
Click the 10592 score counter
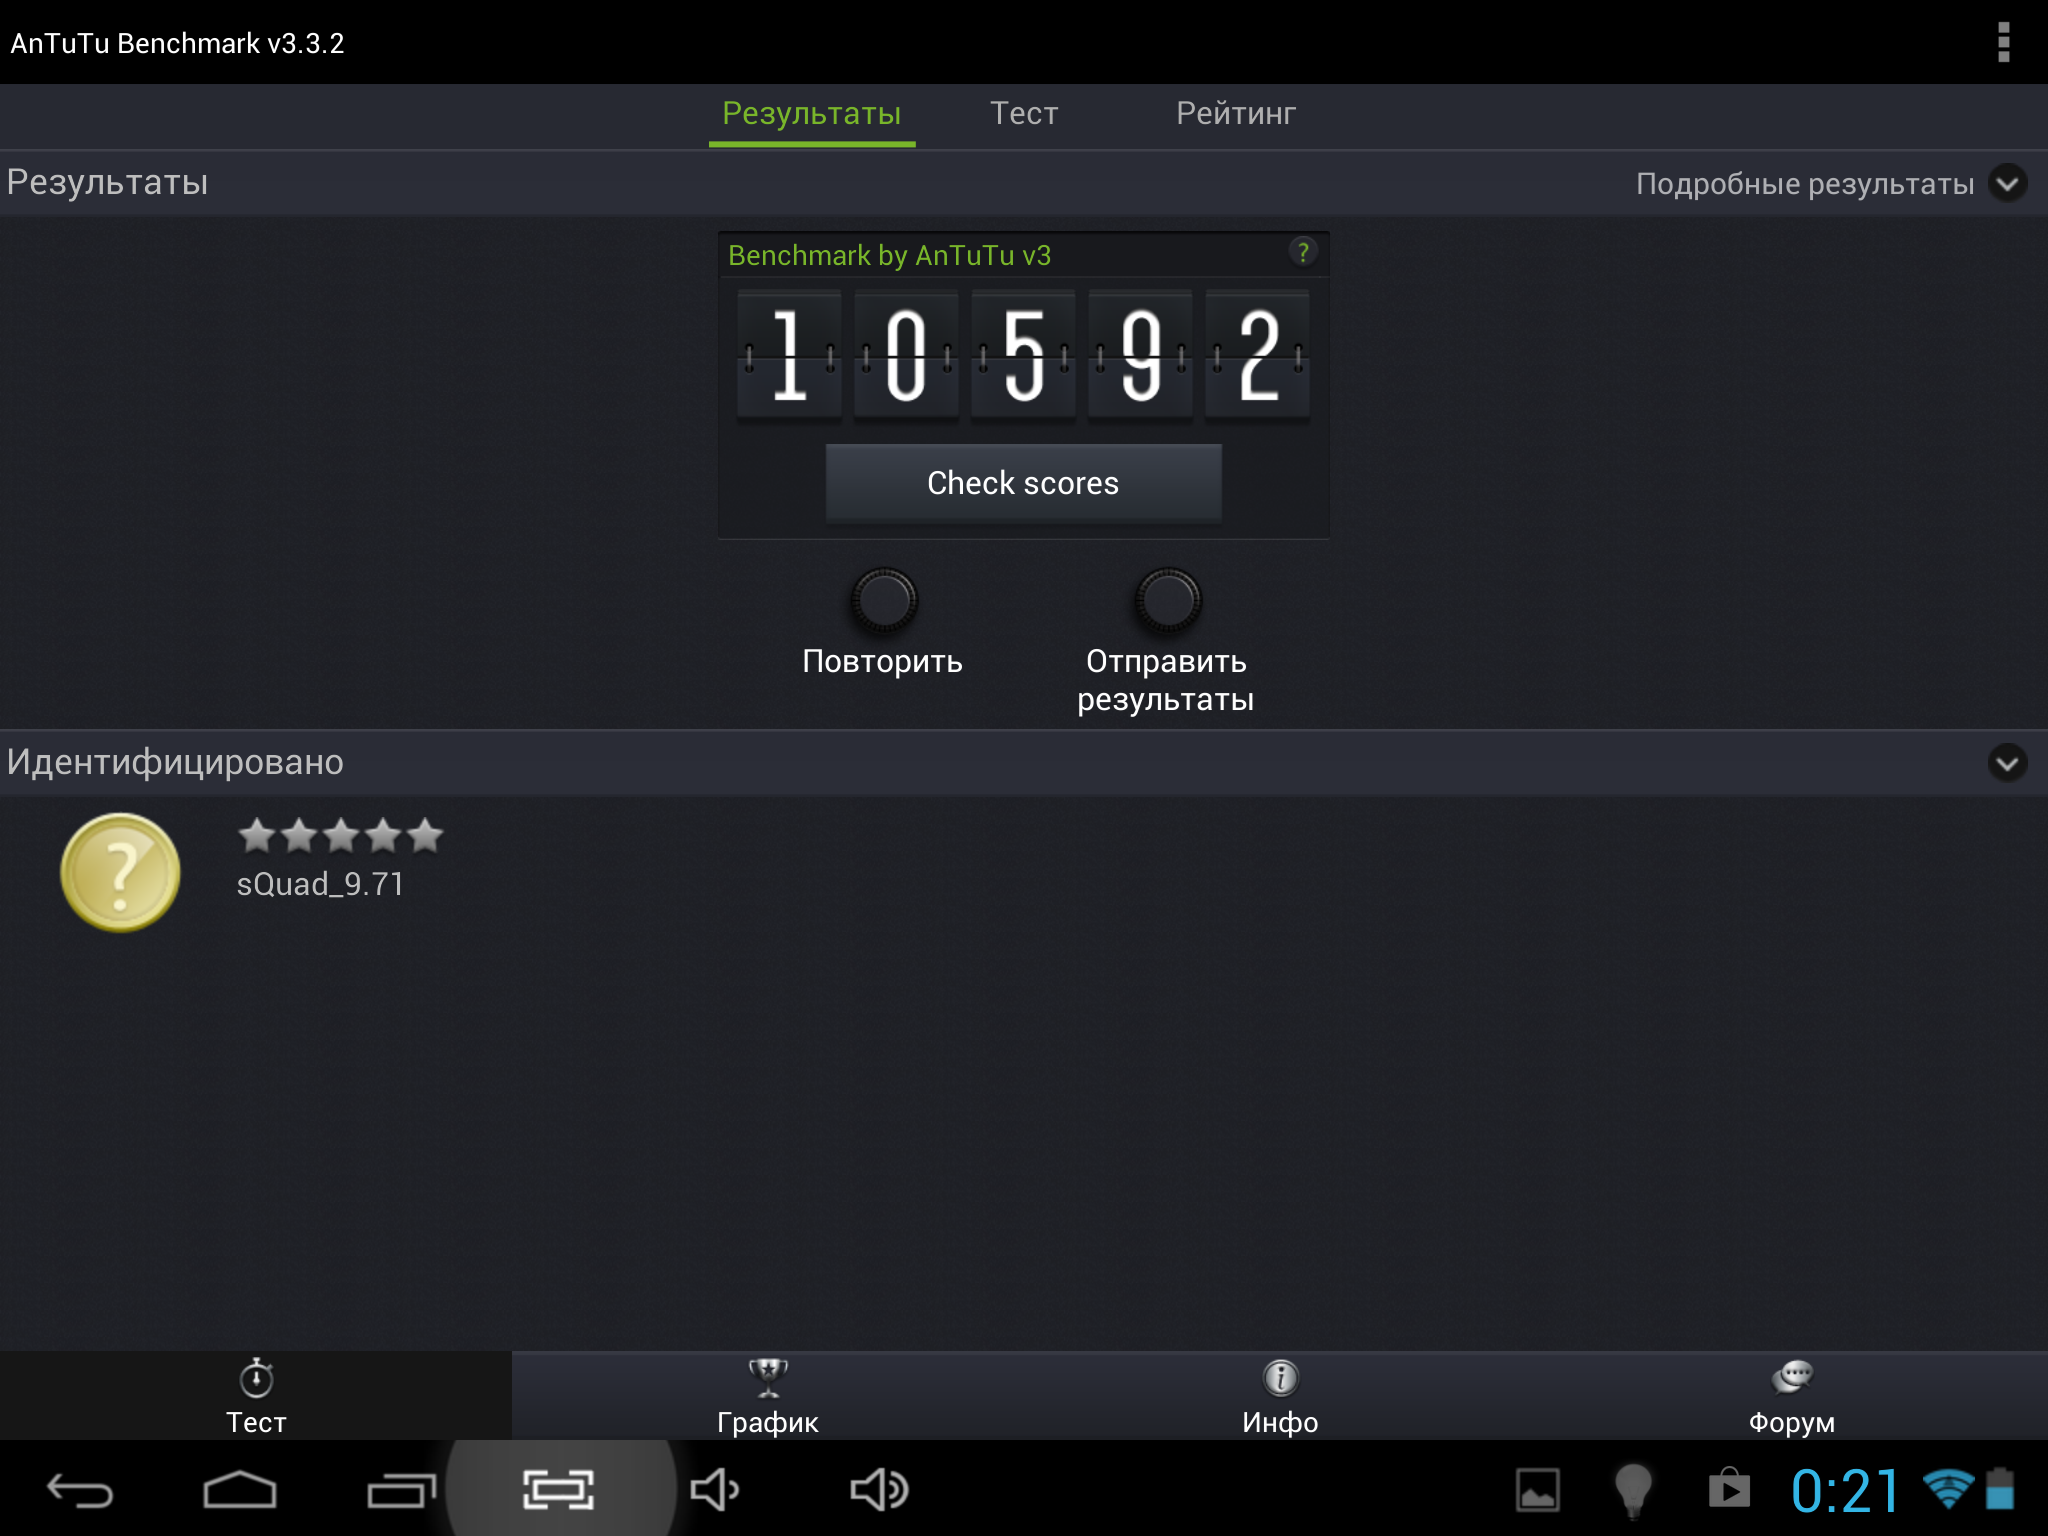pyautogui.click(x=1023, y=355)
